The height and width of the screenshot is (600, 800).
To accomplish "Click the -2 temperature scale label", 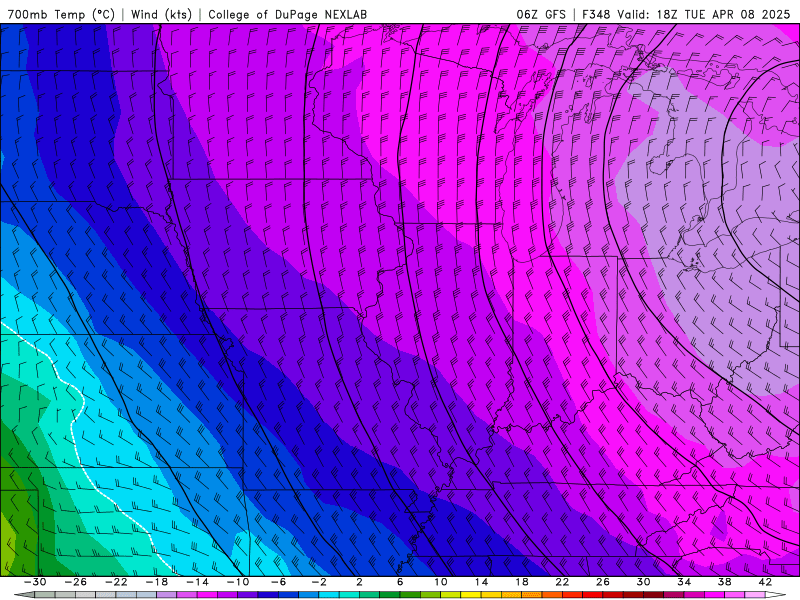I will coord(318,582).
